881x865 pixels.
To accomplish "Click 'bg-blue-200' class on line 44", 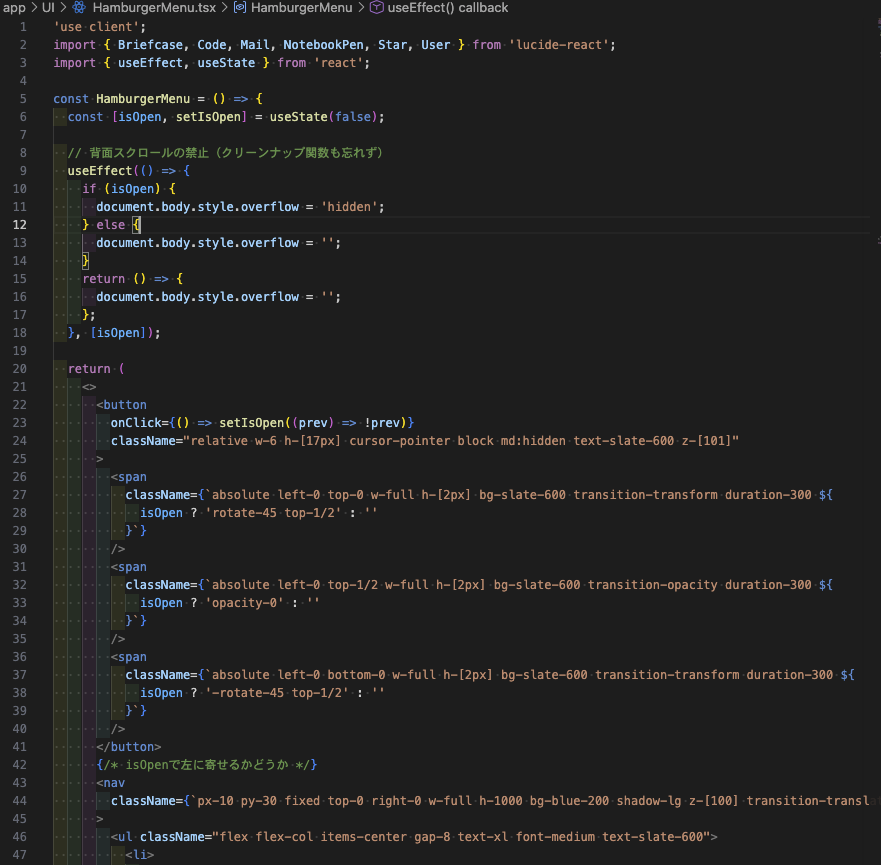I will (569, 800).
